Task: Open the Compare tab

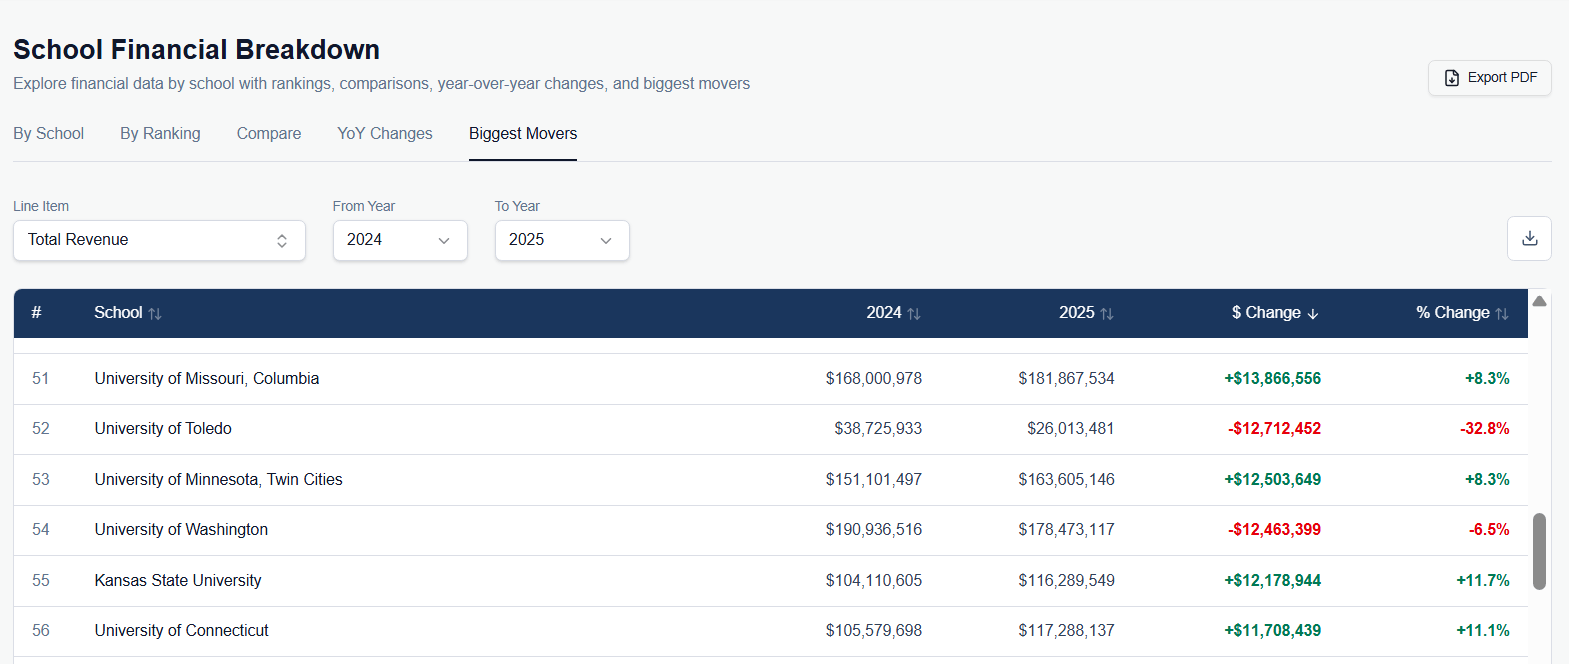Action: pyautogui.click(x=269, y=134)
